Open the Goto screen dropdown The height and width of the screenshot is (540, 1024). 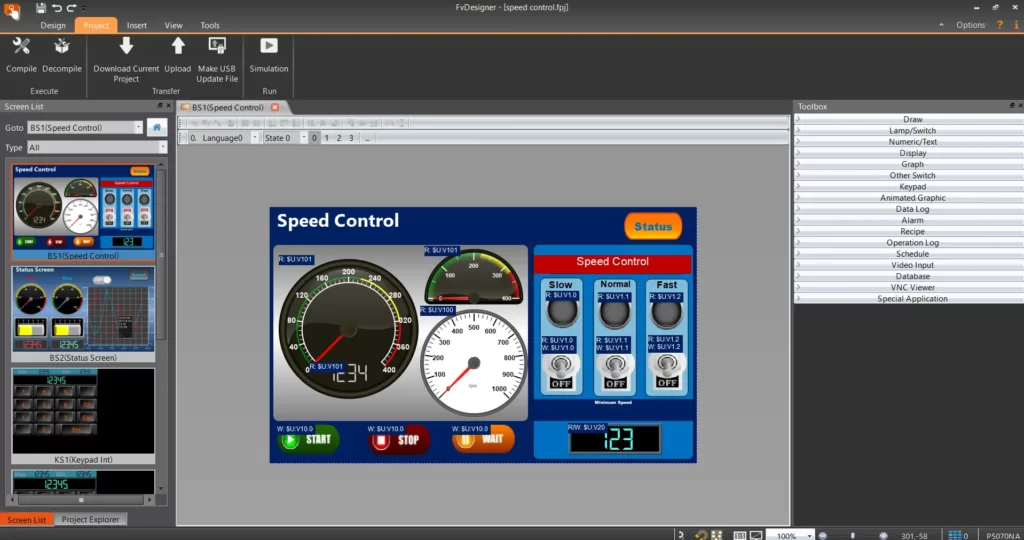pyautogui.click(x=138, y=128)
